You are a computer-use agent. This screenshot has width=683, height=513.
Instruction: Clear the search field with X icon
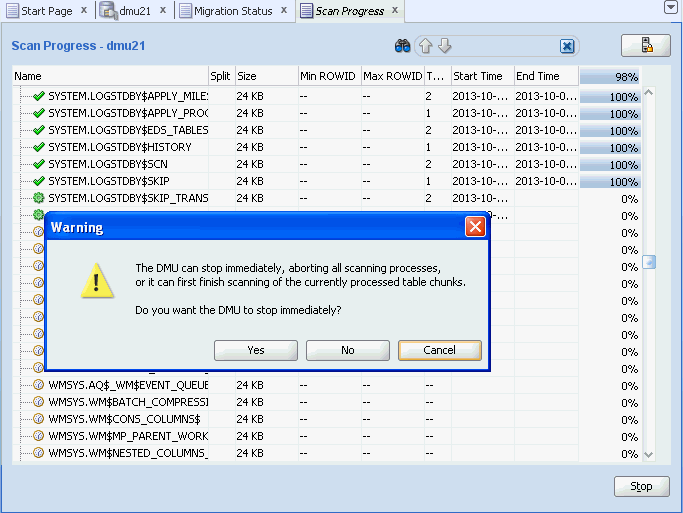(x=567, y=46)
